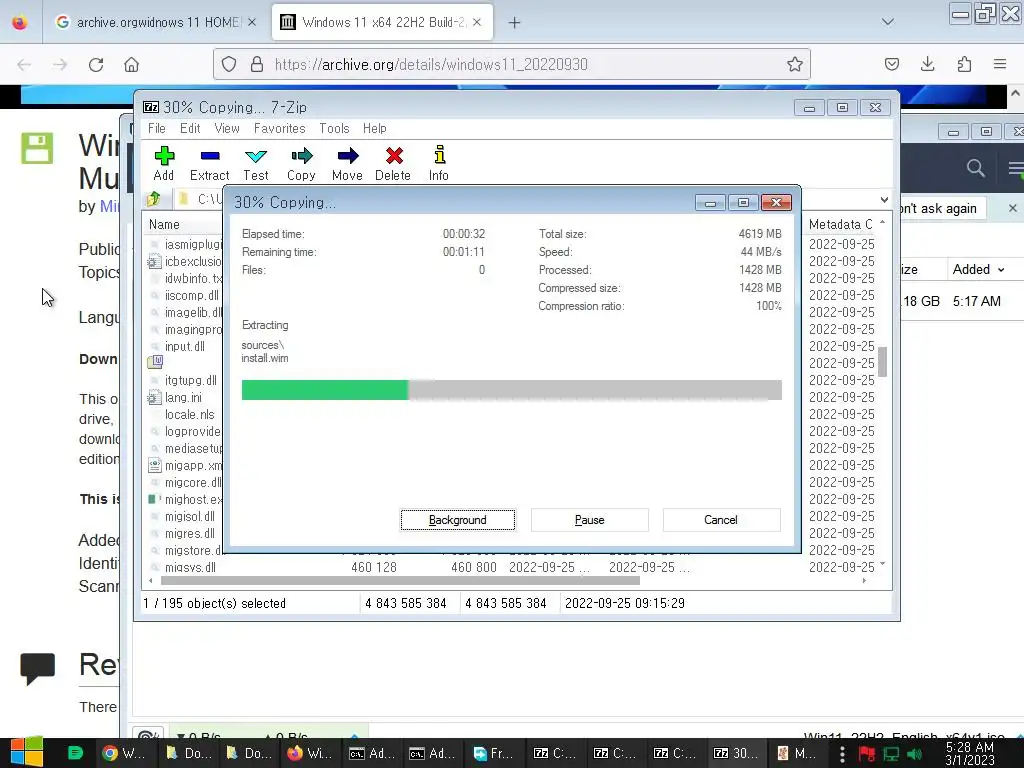This screenshot has width=1024, height=768.
Task: Click the Reviews speech bubble icon
Action: coord(37,668)
